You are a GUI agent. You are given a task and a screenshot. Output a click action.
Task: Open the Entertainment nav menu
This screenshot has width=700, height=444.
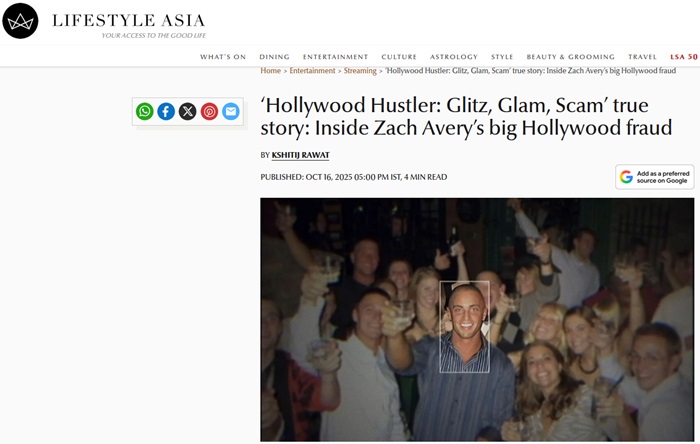click(335, 57)
